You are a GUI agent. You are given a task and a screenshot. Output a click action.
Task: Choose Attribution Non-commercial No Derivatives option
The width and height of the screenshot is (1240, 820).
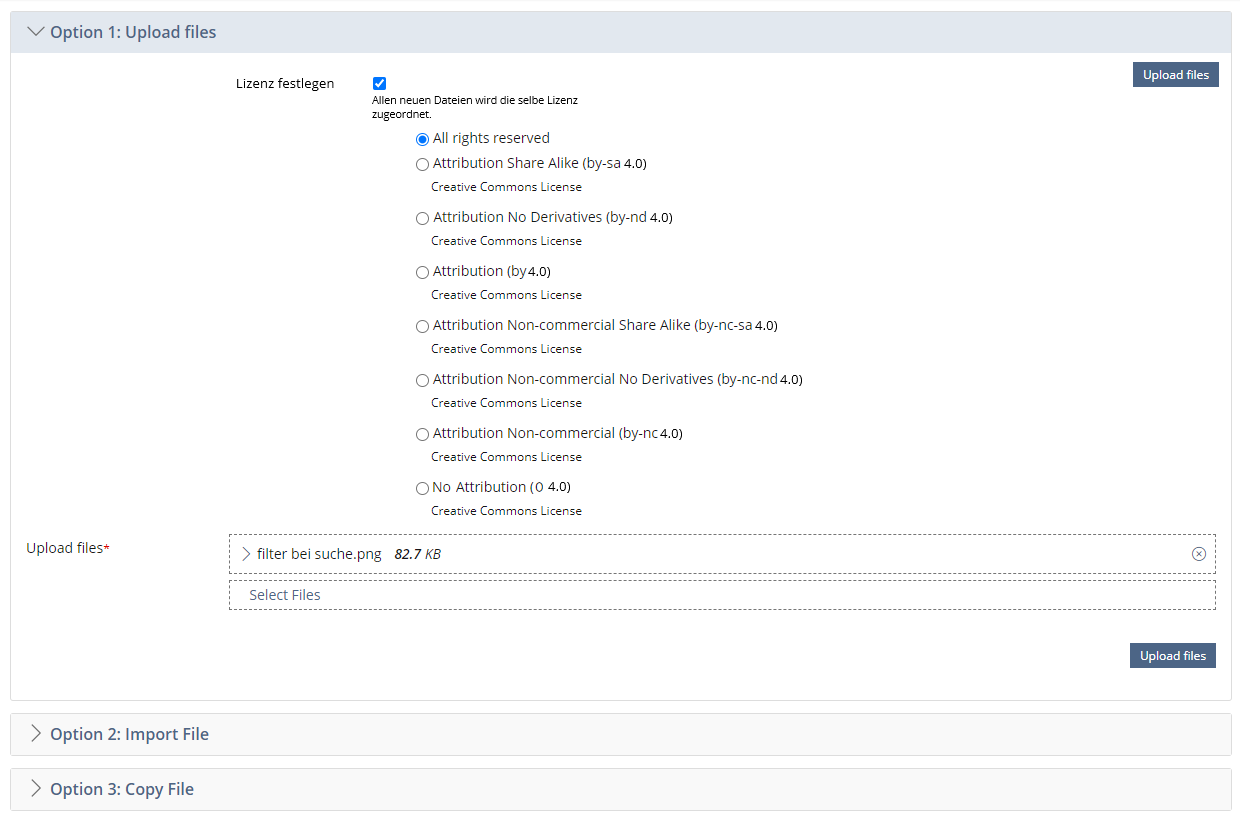pyautogui.click(x=422, y=380)
